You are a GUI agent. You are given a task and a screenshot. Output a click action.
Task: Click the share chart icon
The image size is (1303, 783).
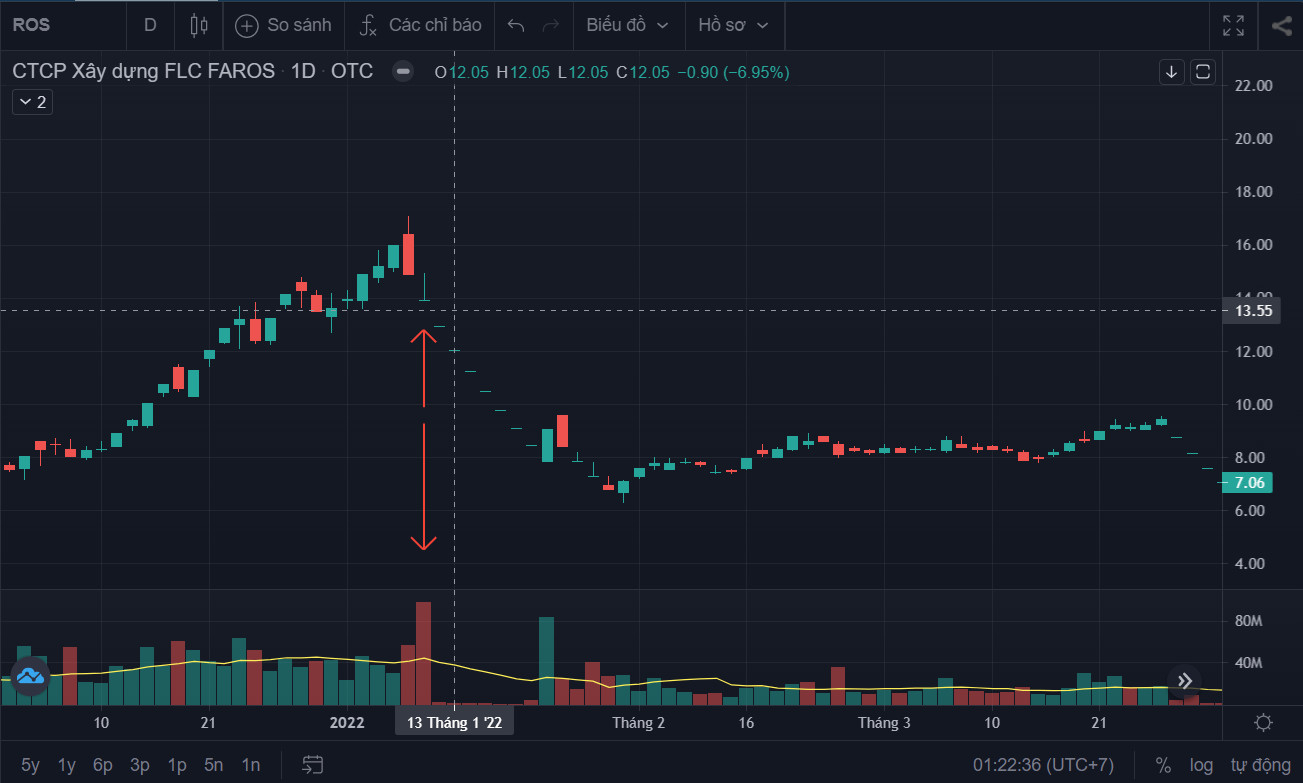click(1281, 25)
